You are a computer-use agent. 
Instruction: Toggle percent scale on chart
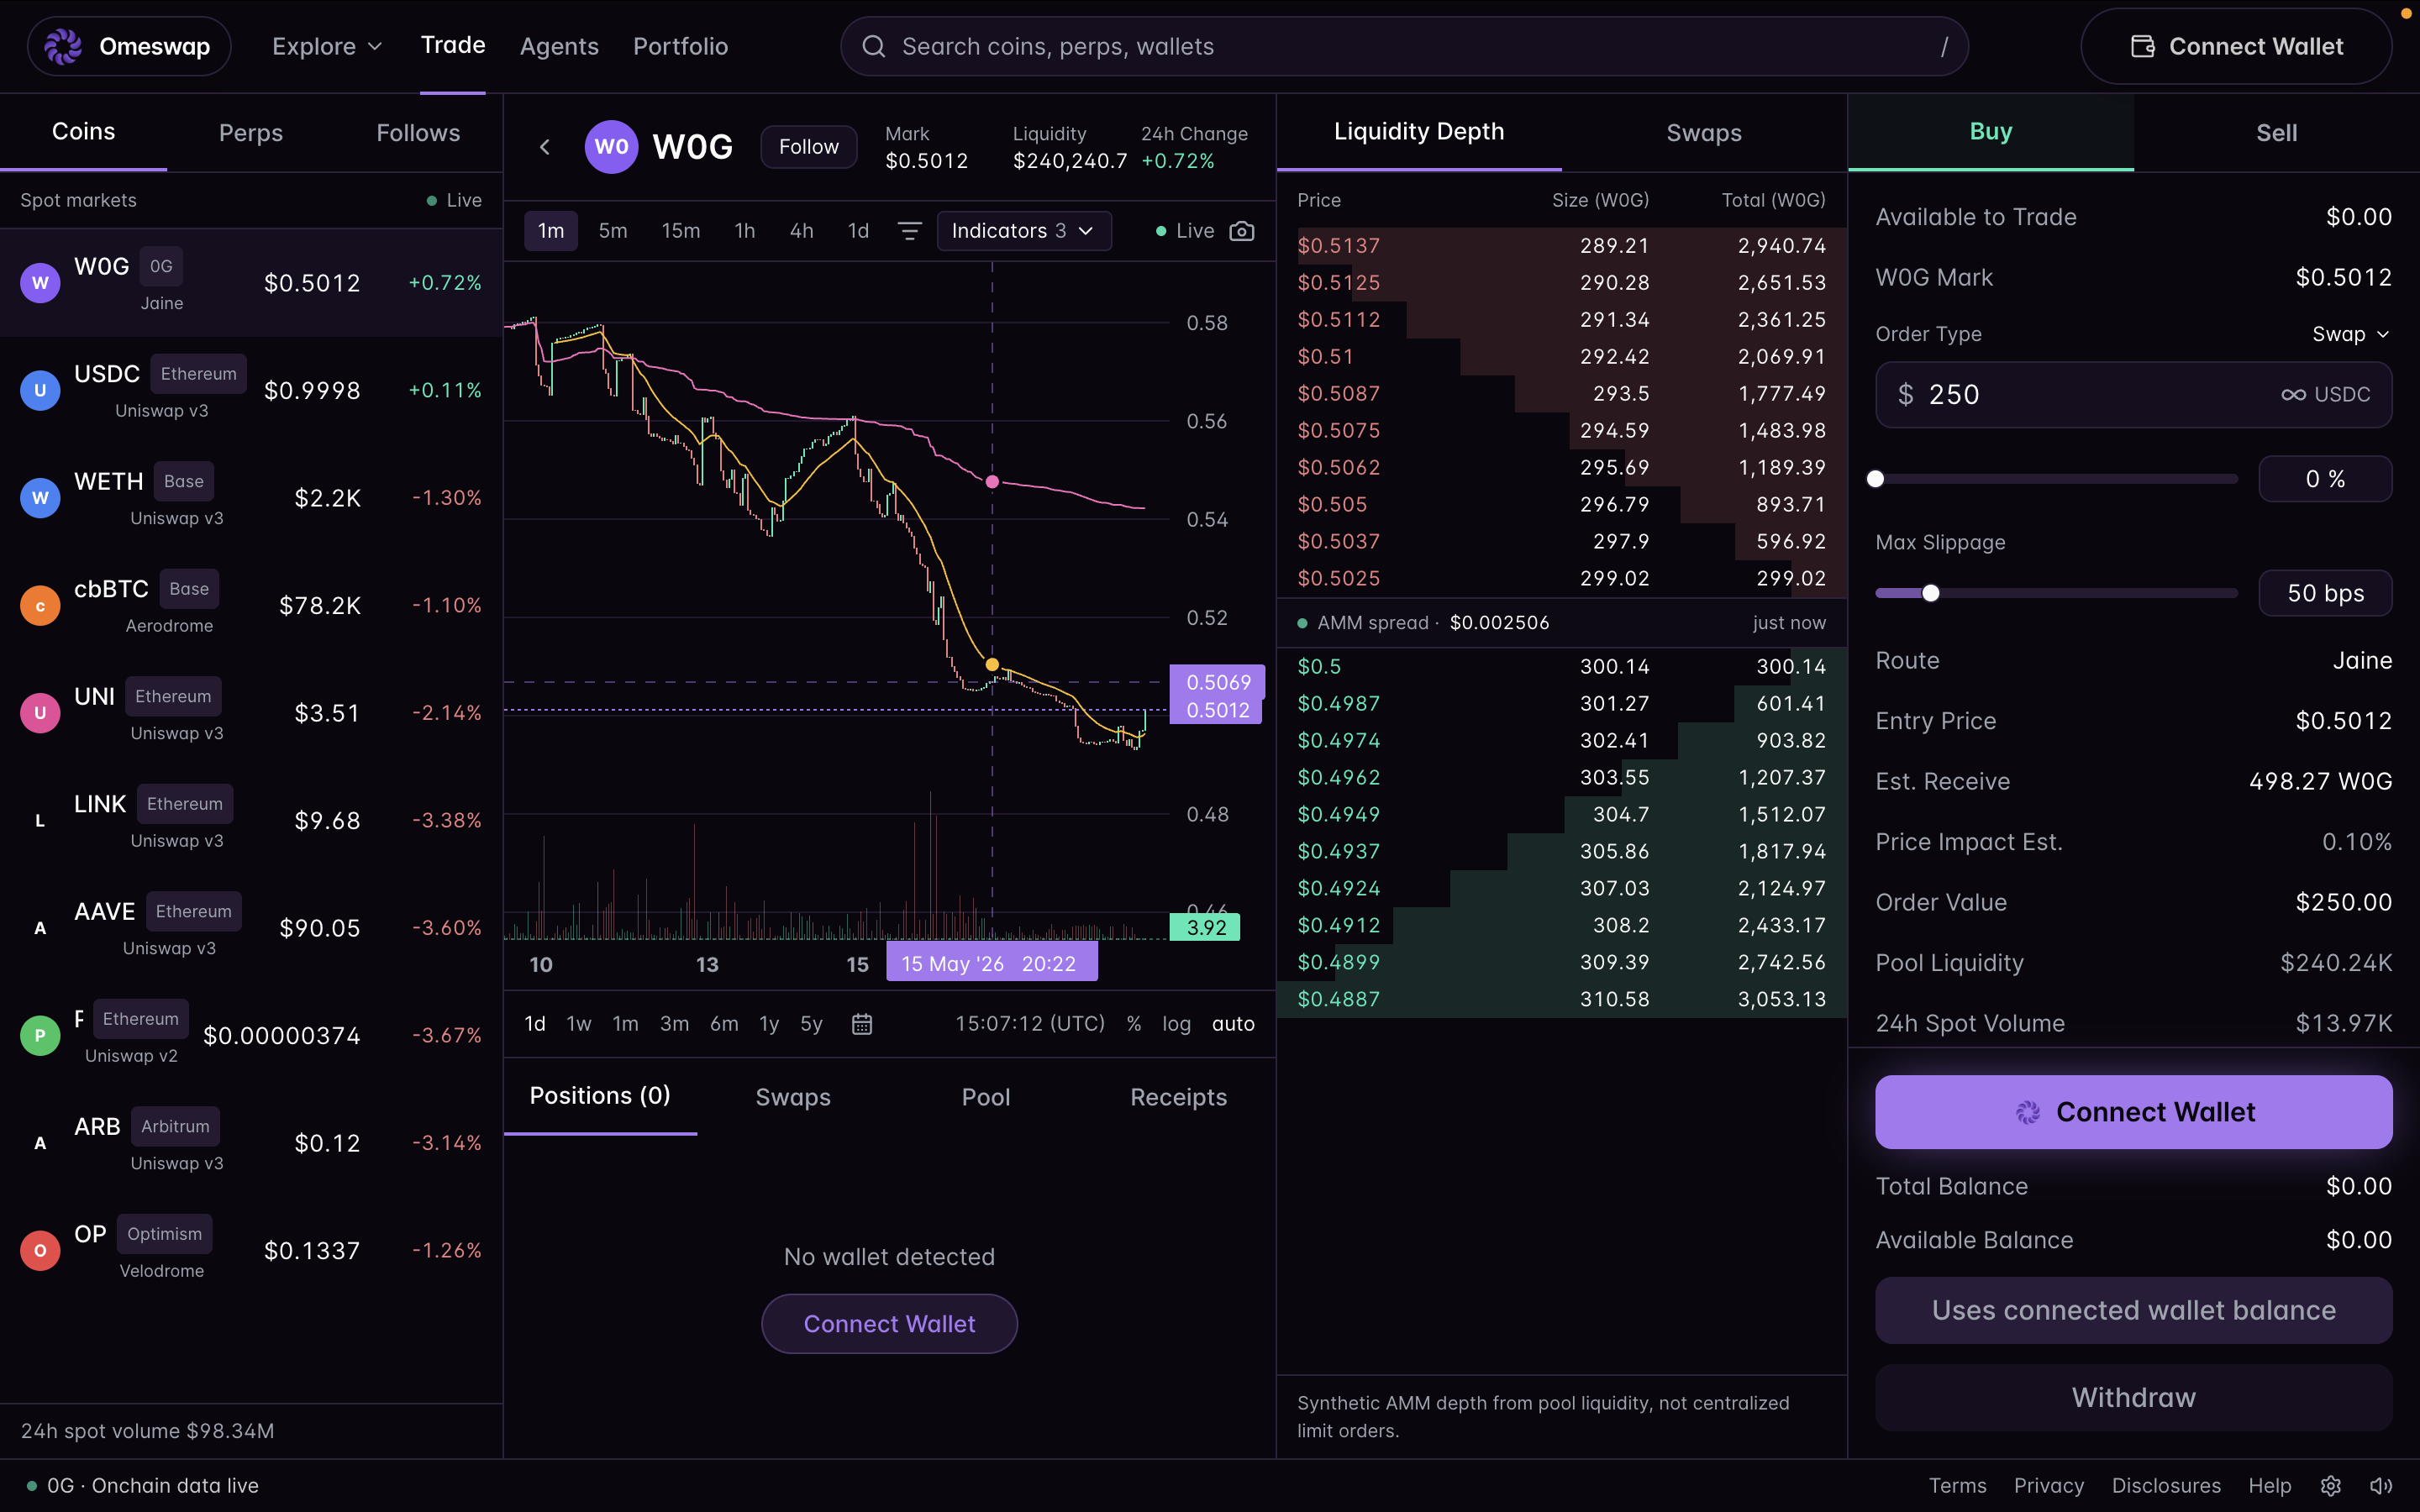tap(1133, 1023)
